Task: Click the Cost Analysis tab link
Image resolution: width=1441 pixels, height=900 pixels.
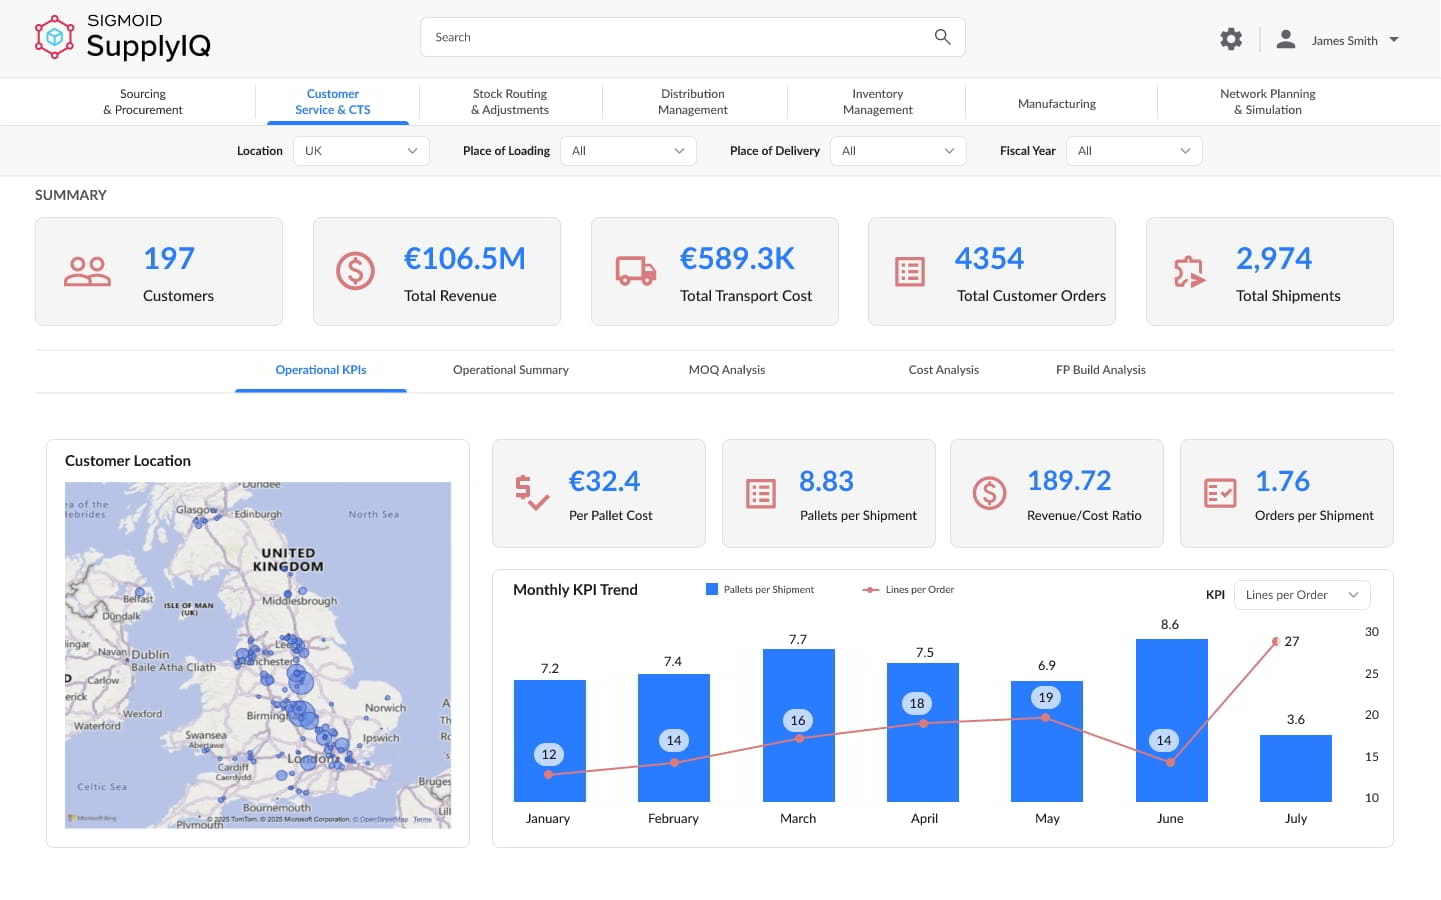Action: (x=943, y=370)
